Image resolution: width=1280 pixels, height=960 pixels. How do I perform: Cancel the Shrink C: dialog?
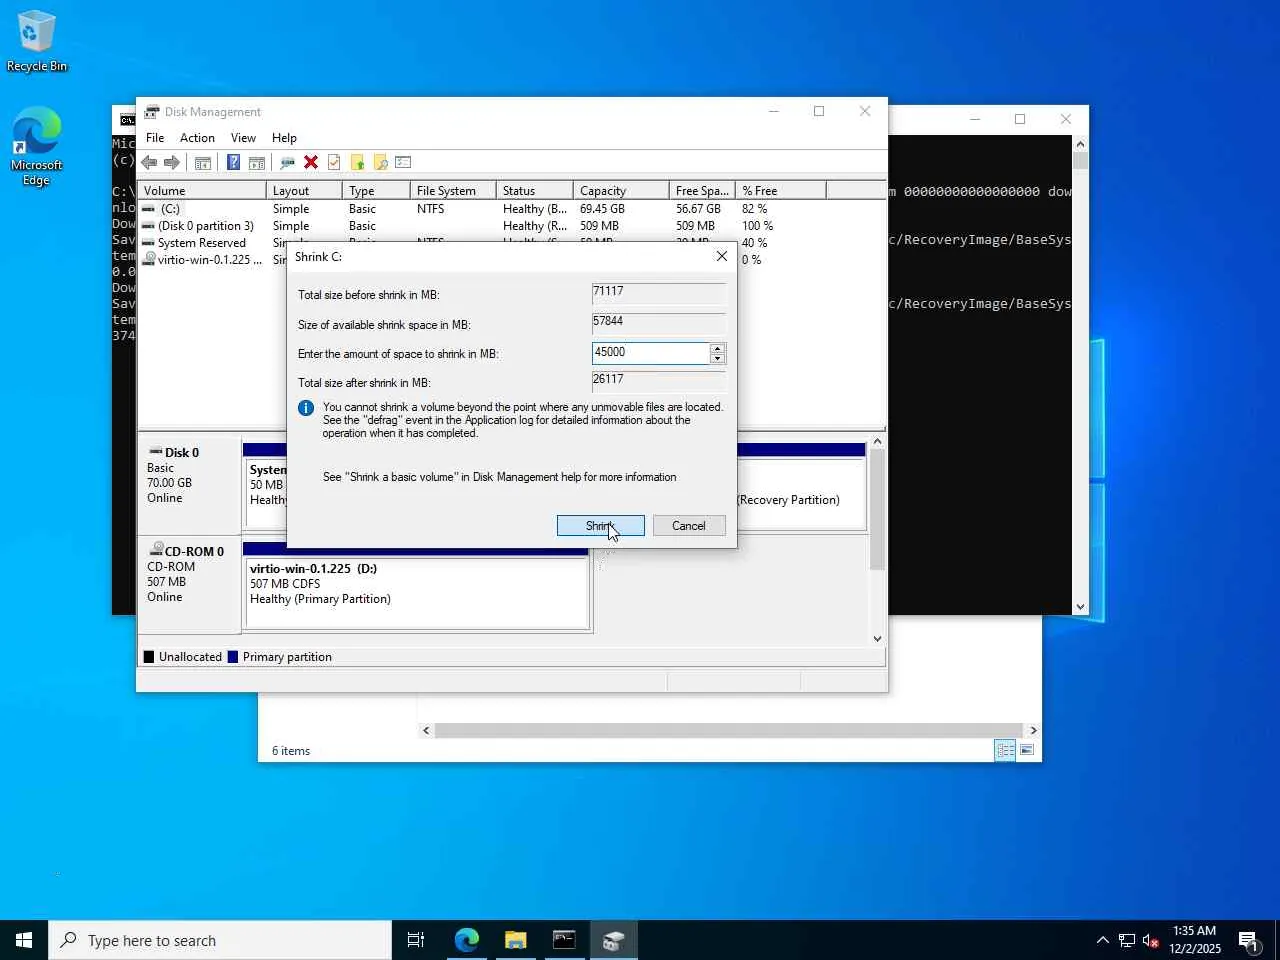688,526
